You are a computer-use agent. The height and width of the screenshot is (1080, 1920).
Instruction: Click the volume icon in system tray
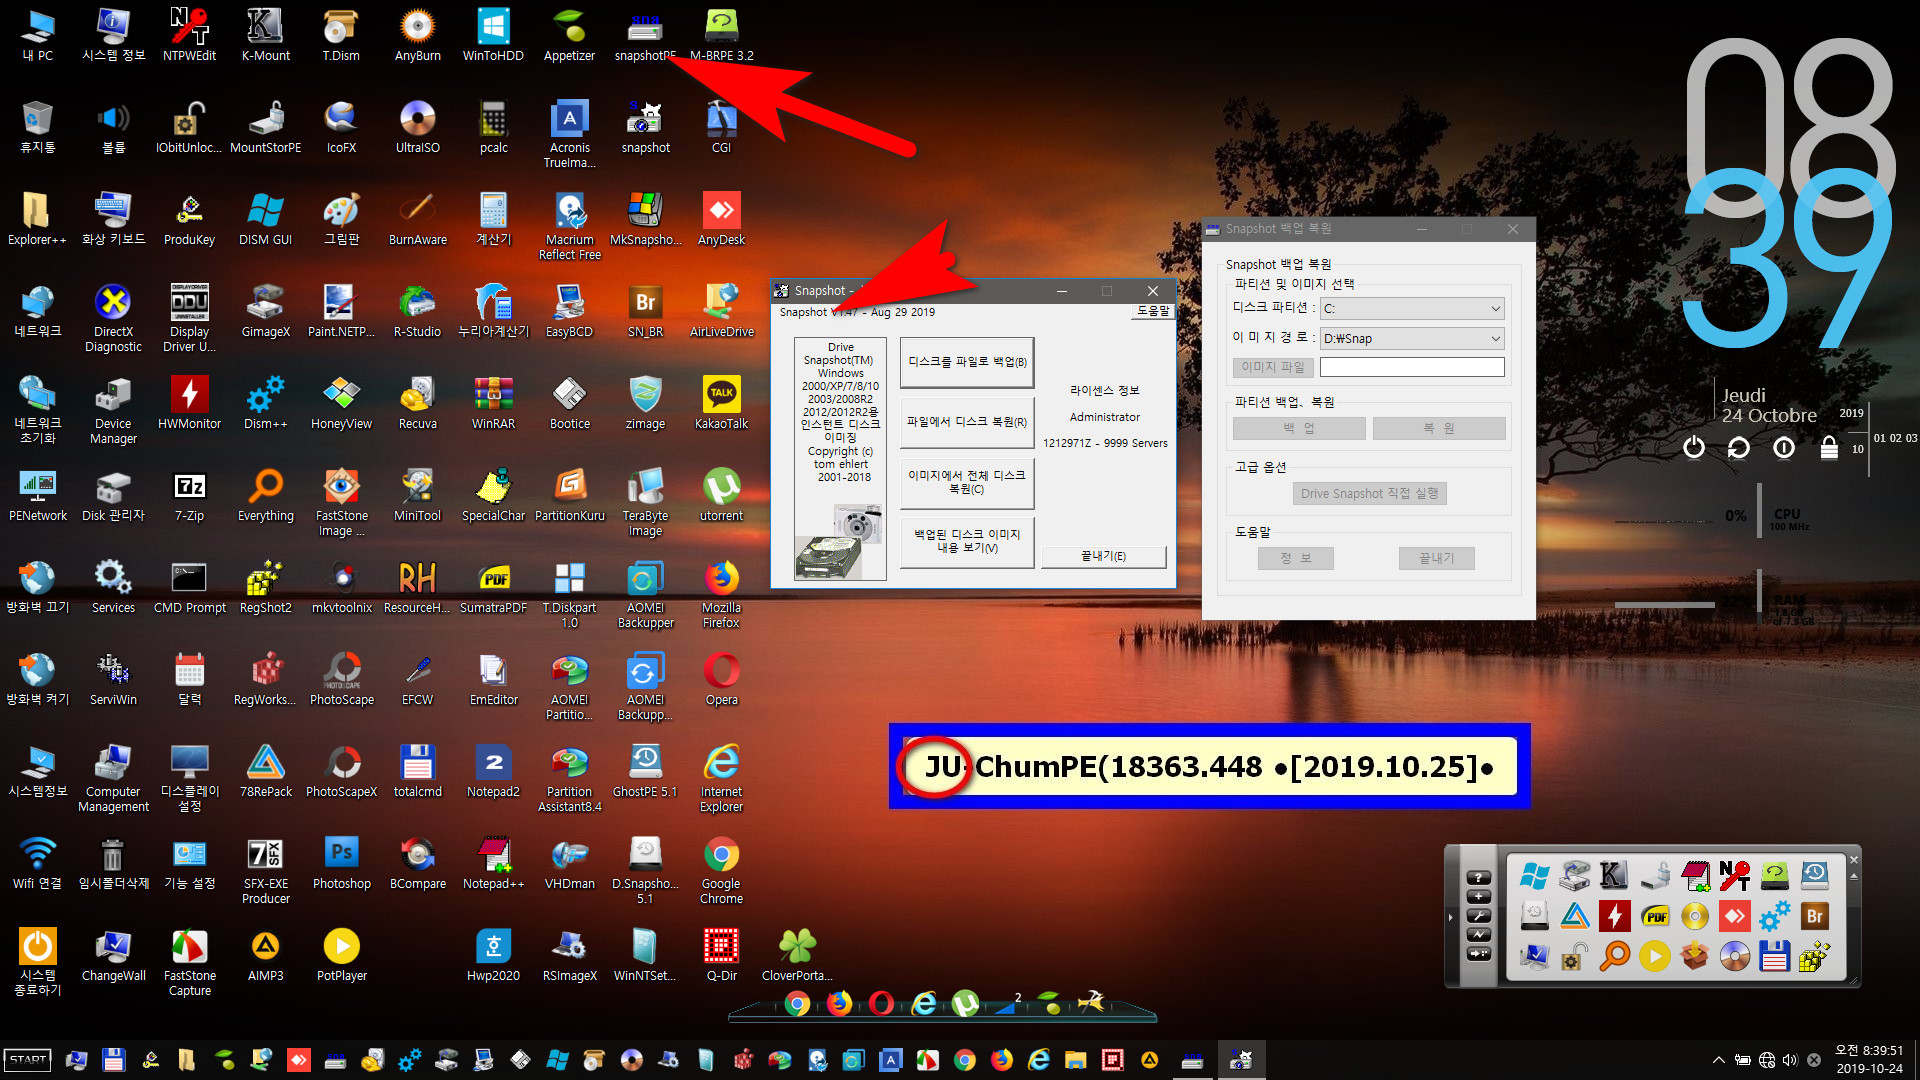tap(1790, 1060)
